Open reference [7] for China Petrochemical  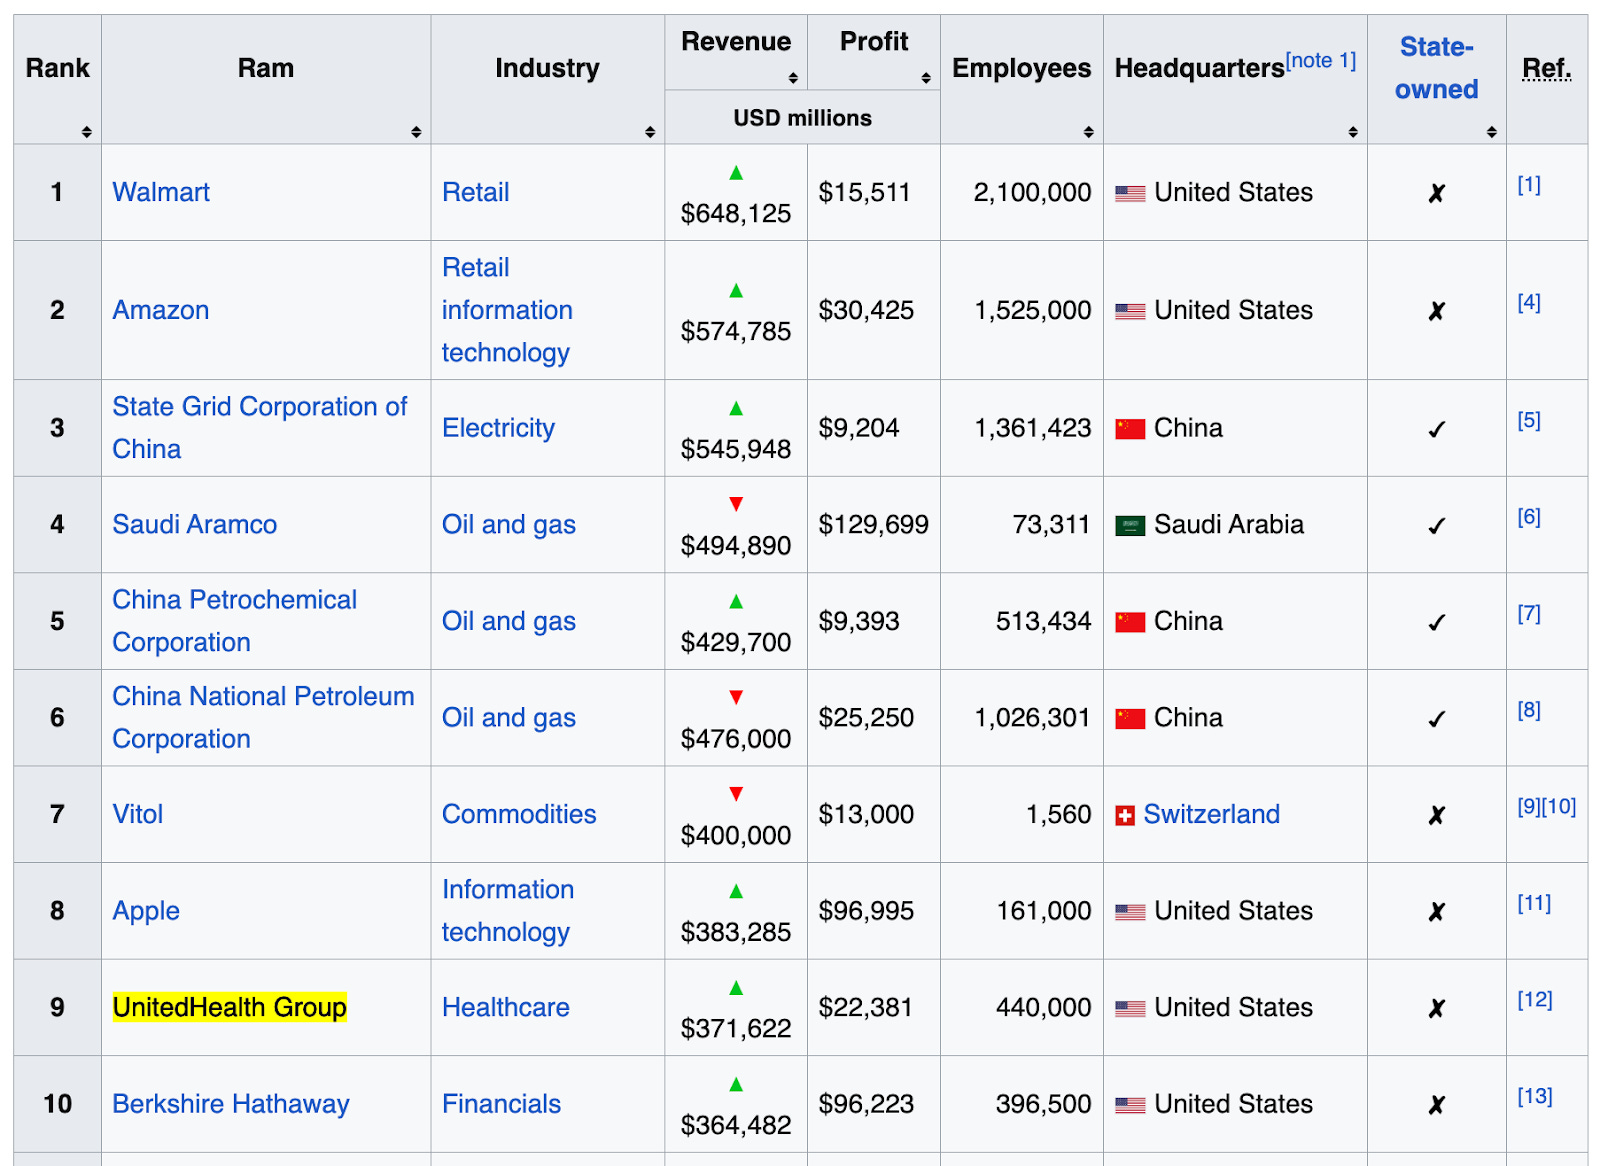pos(1529,613)
